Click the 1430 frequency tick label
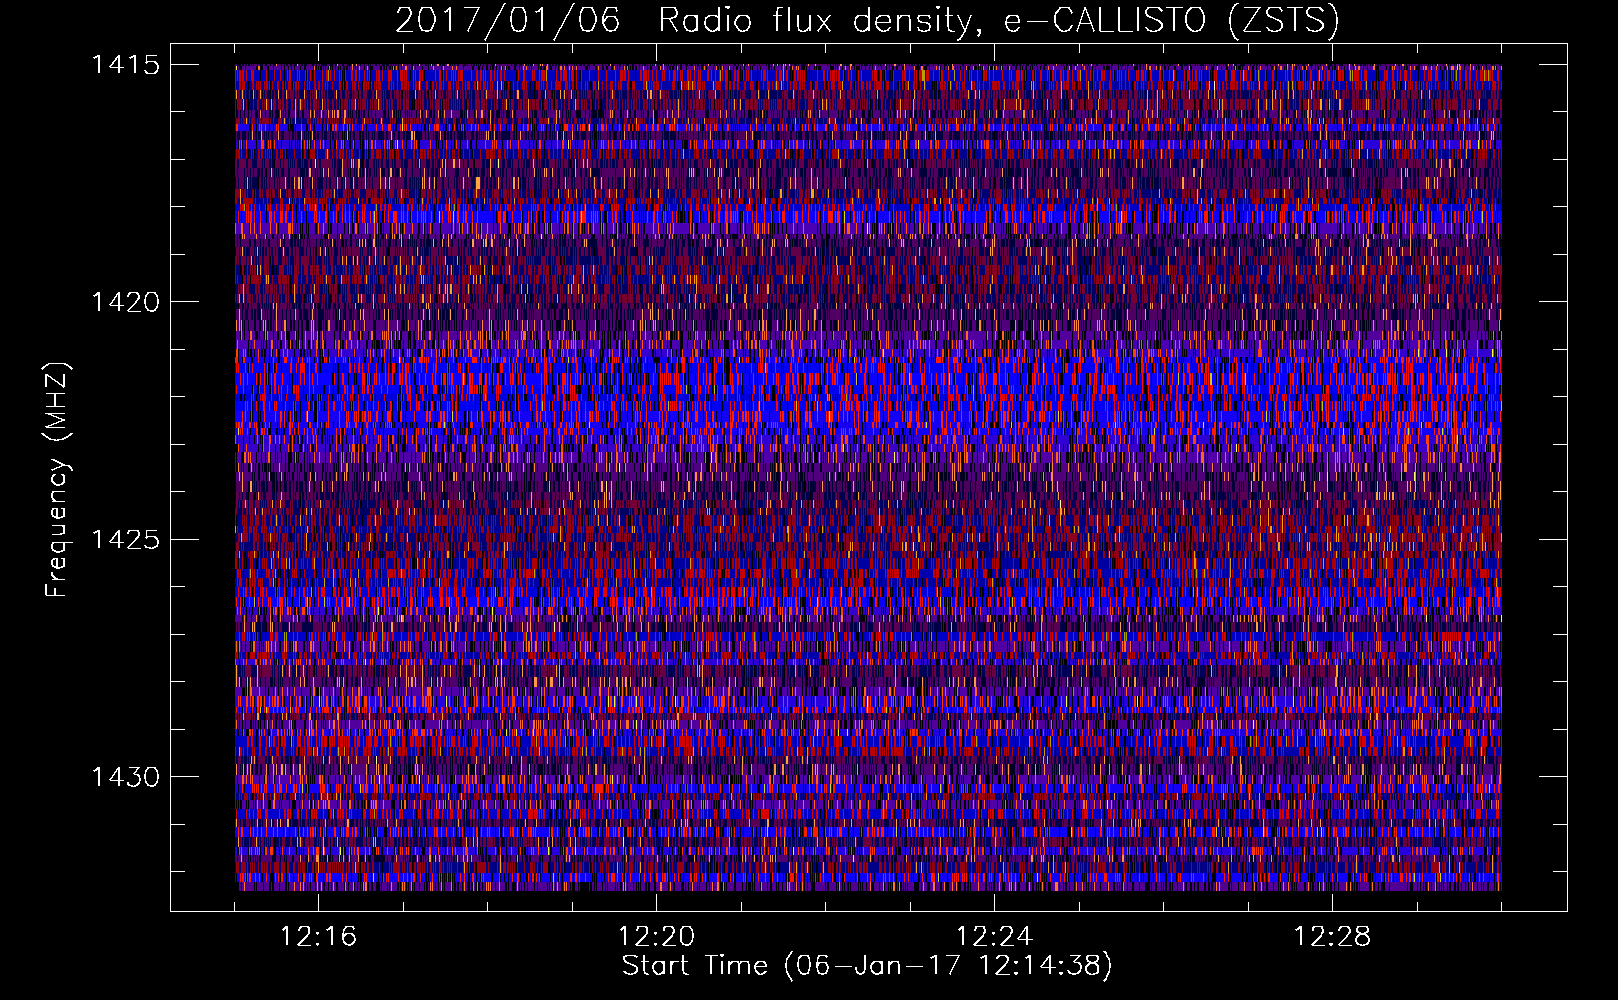 coord(125,777)
